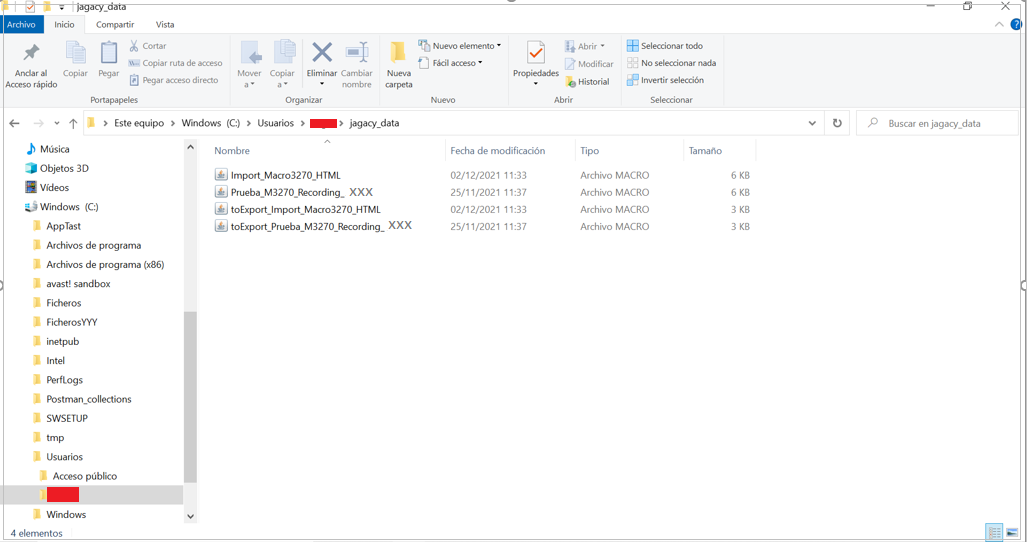Open the address bar history dropdown

pyautogui.click(x=812, y=123)
